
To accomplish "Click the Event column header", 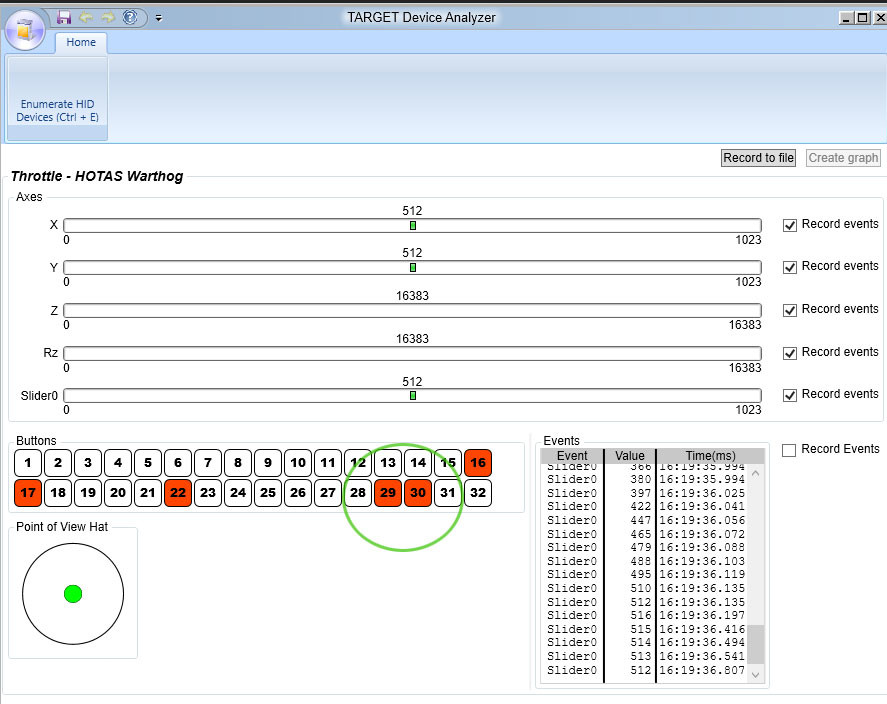I will coord(572,456).
